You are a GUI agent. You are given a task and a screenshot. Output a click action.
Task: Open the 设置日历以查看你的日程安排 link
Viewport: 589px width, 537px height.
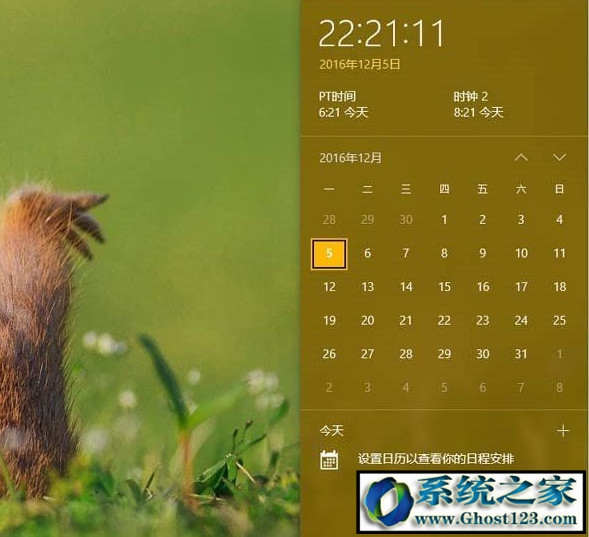(436, 459)
